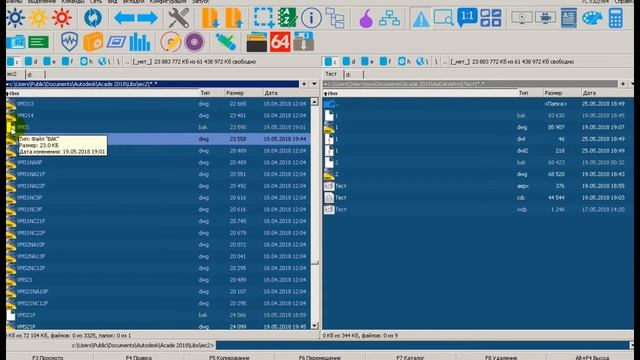Open the search magnifier window icon
640x360 pixels.
[x=443, y=18]
